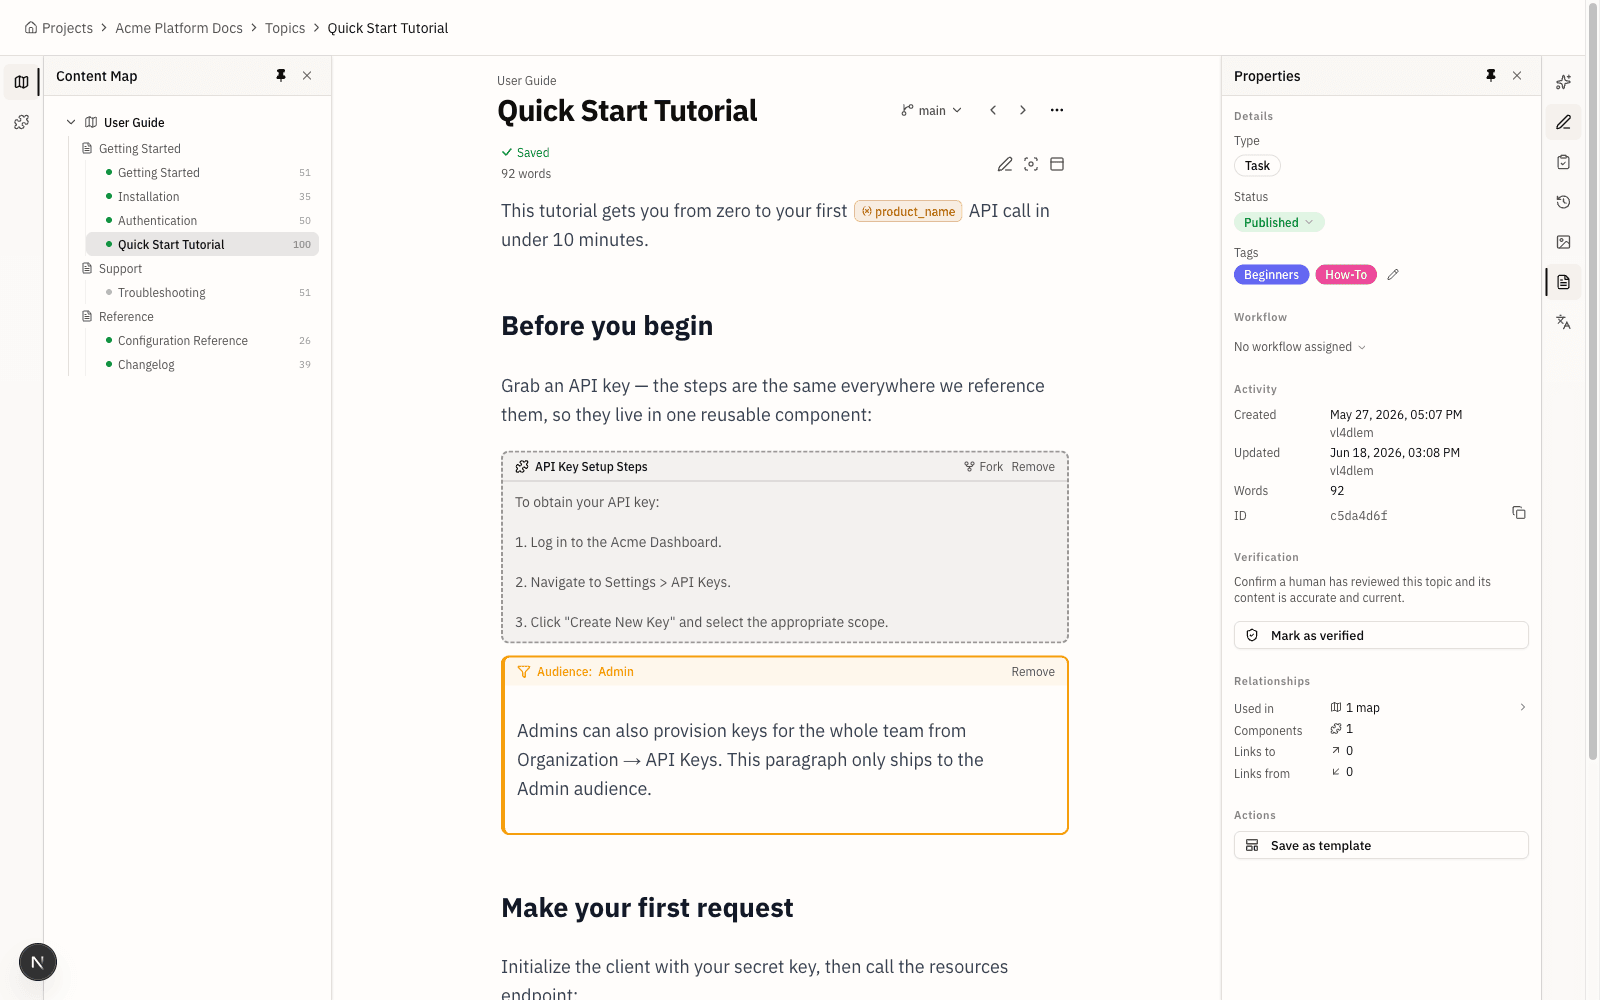Close the Content Map panel
The image size is (1600, 1000).
pos(307,76)
